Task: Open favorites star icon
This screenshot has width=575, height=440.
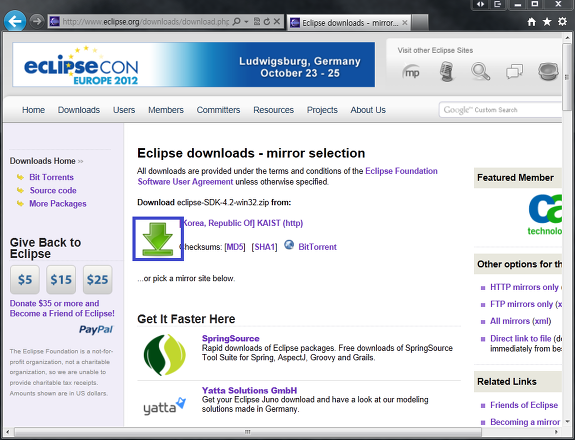Action: pos(547,22)
